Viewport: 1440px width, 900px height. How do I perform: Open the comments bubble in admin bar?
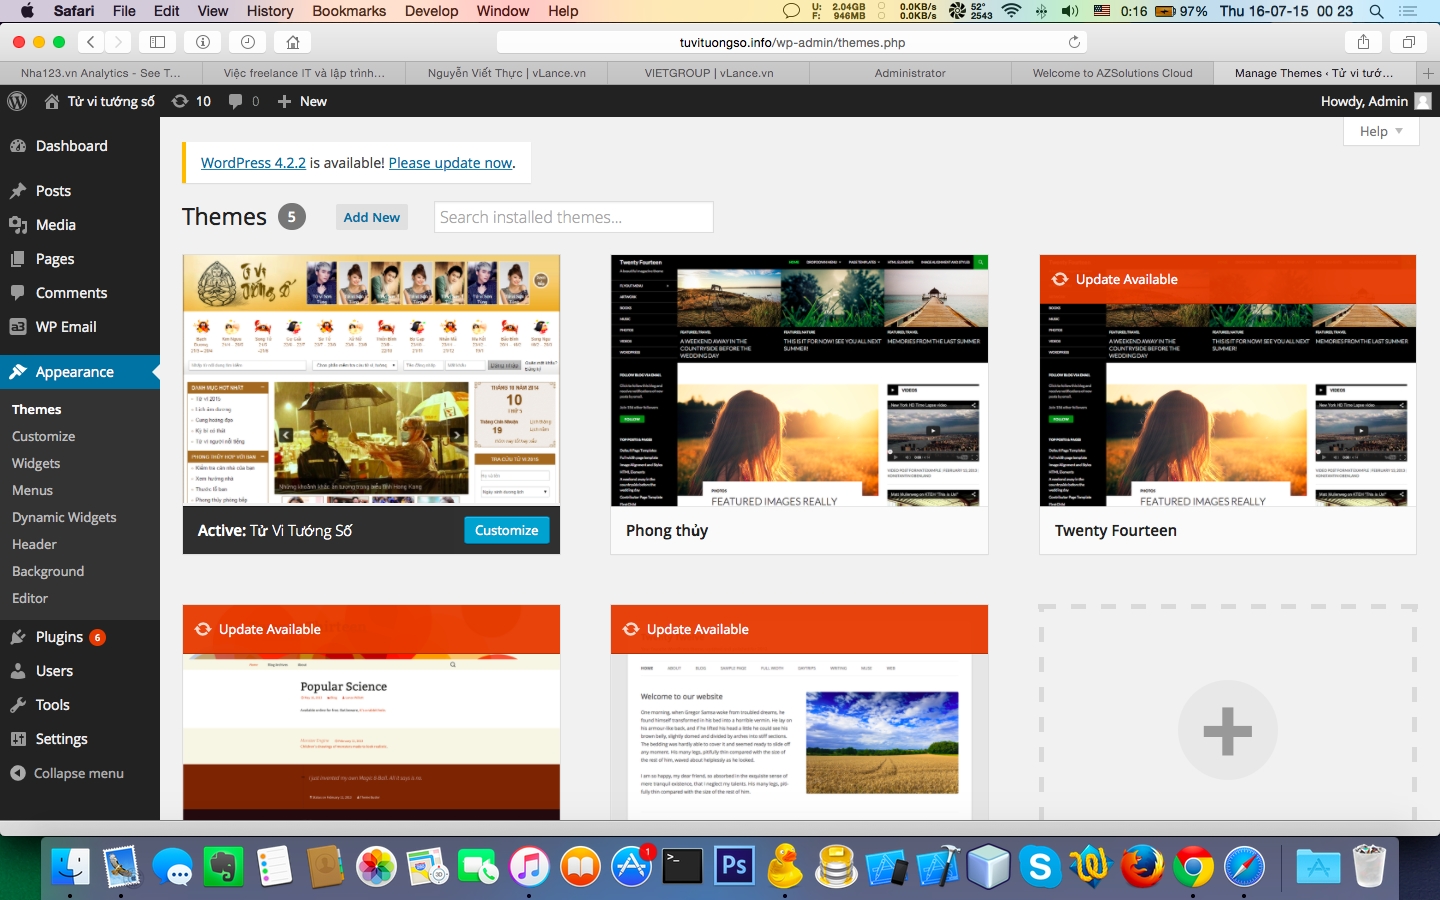[x=244, y=101]
